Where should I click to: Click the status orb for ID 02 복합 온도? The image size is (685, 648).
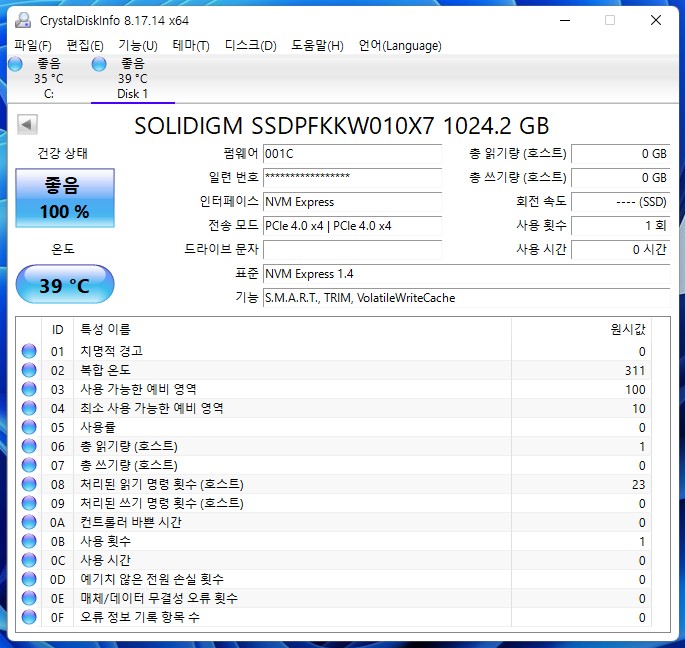[29, 370]
